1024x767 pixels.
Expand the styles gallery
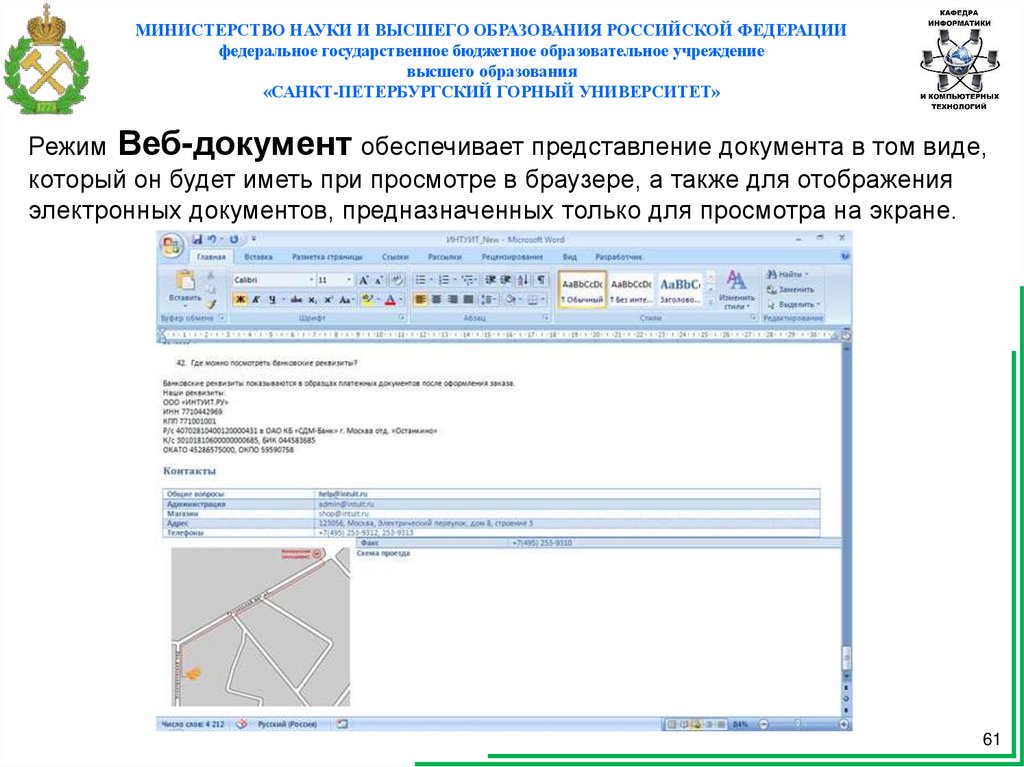coord(711,302)
